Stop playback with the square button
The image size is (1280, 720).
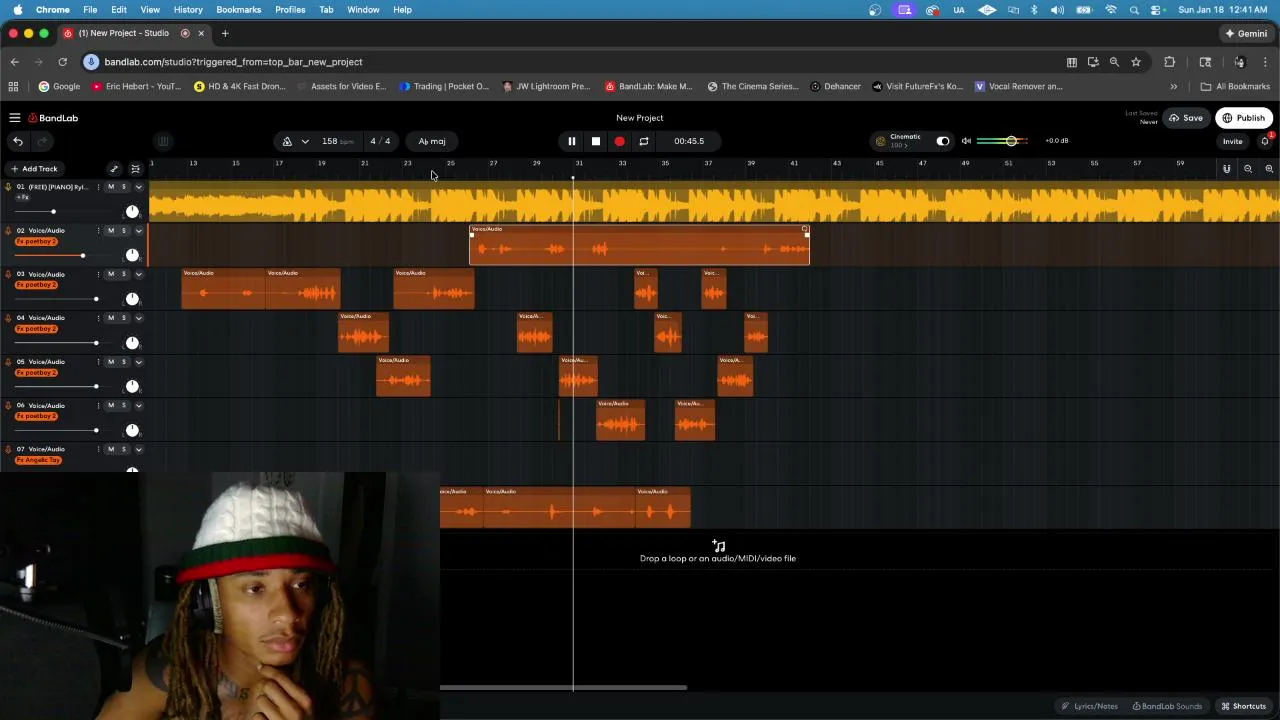click(x=595, y=141)
